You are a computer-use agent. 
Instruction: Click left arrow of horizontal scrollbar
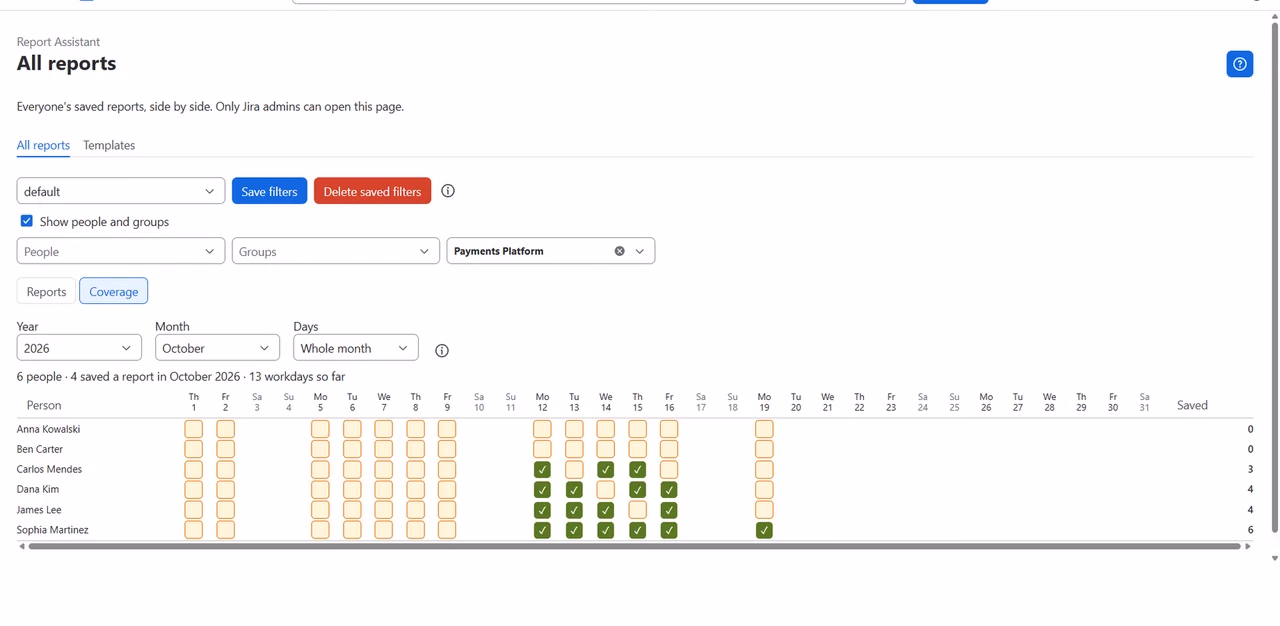coord(21,547)
